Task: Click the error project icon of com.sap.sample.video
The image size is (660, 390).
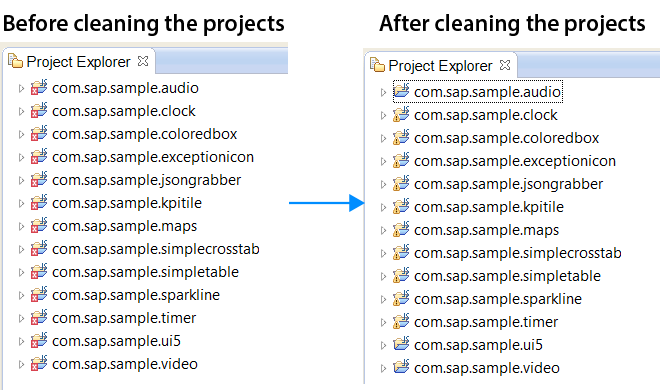Action: (39, 363)
